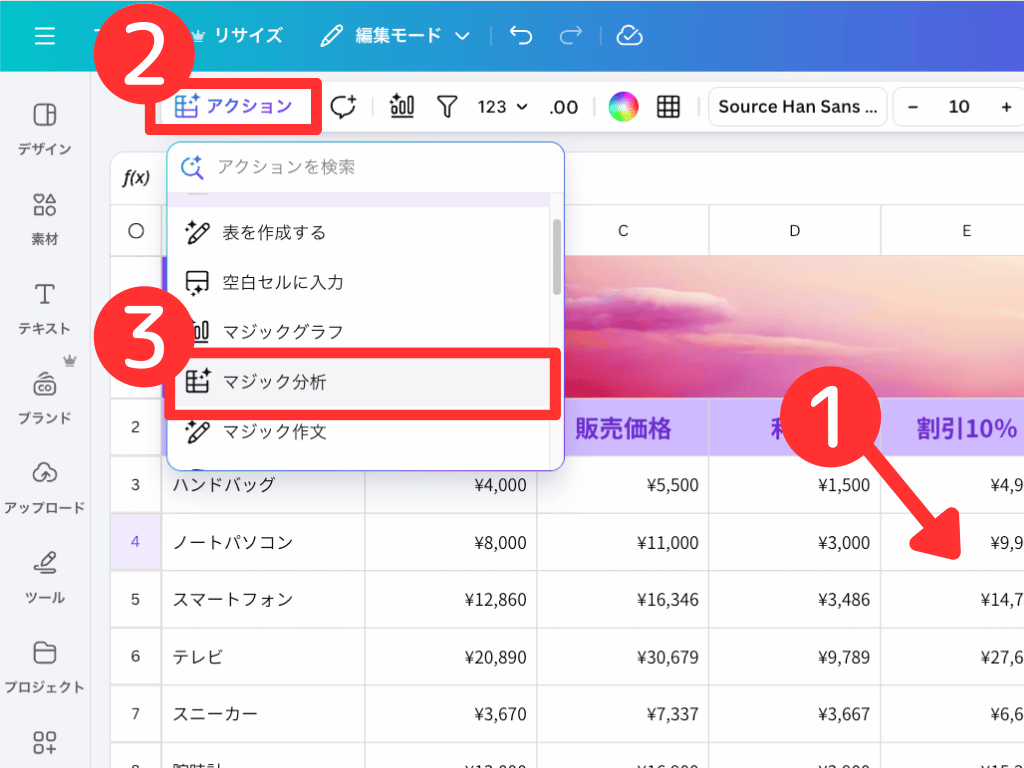The image size is (1024, 768).
Task: Open the アクション menu button
Action: click(x=234, y=107)
